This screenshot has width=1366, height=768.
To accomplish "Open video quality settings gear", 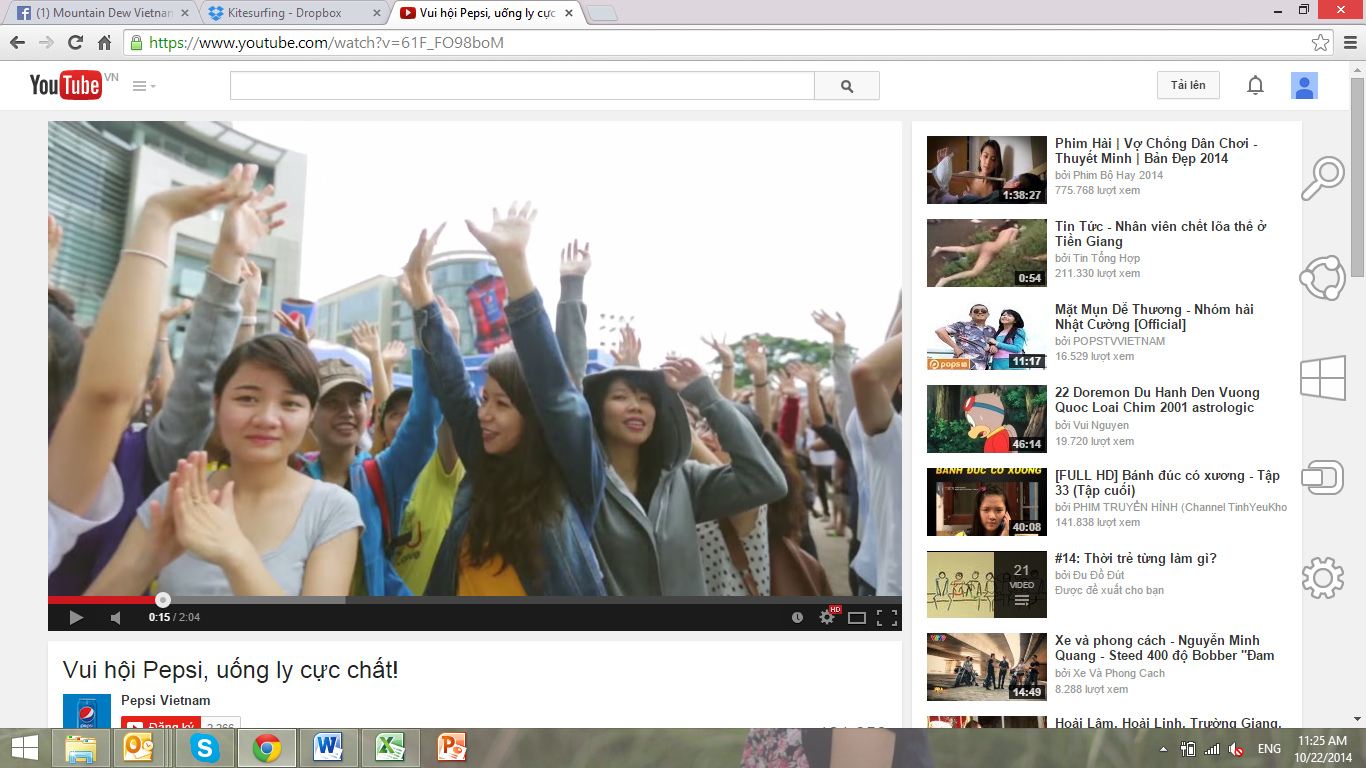I will click(x=827, y=617).
